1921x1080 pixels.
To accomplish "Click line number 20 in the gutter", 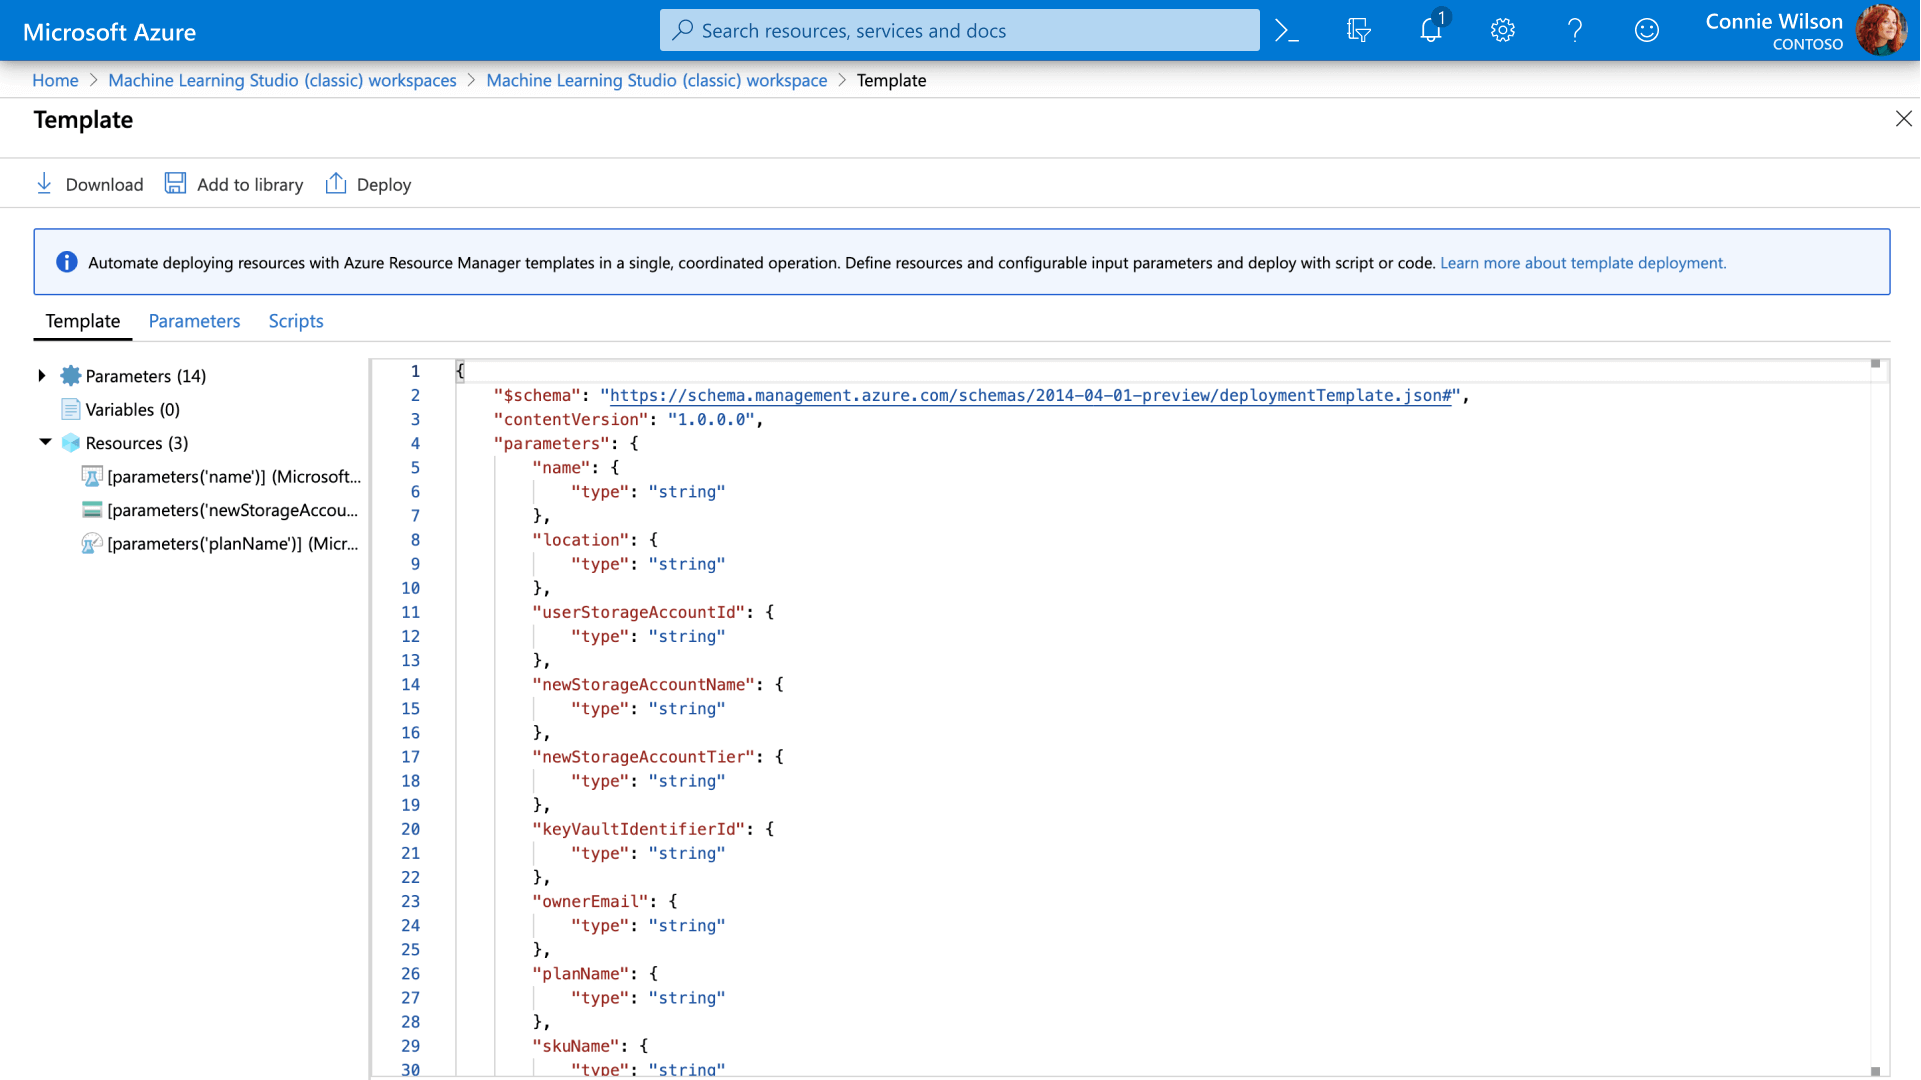I will click(410, 829).
